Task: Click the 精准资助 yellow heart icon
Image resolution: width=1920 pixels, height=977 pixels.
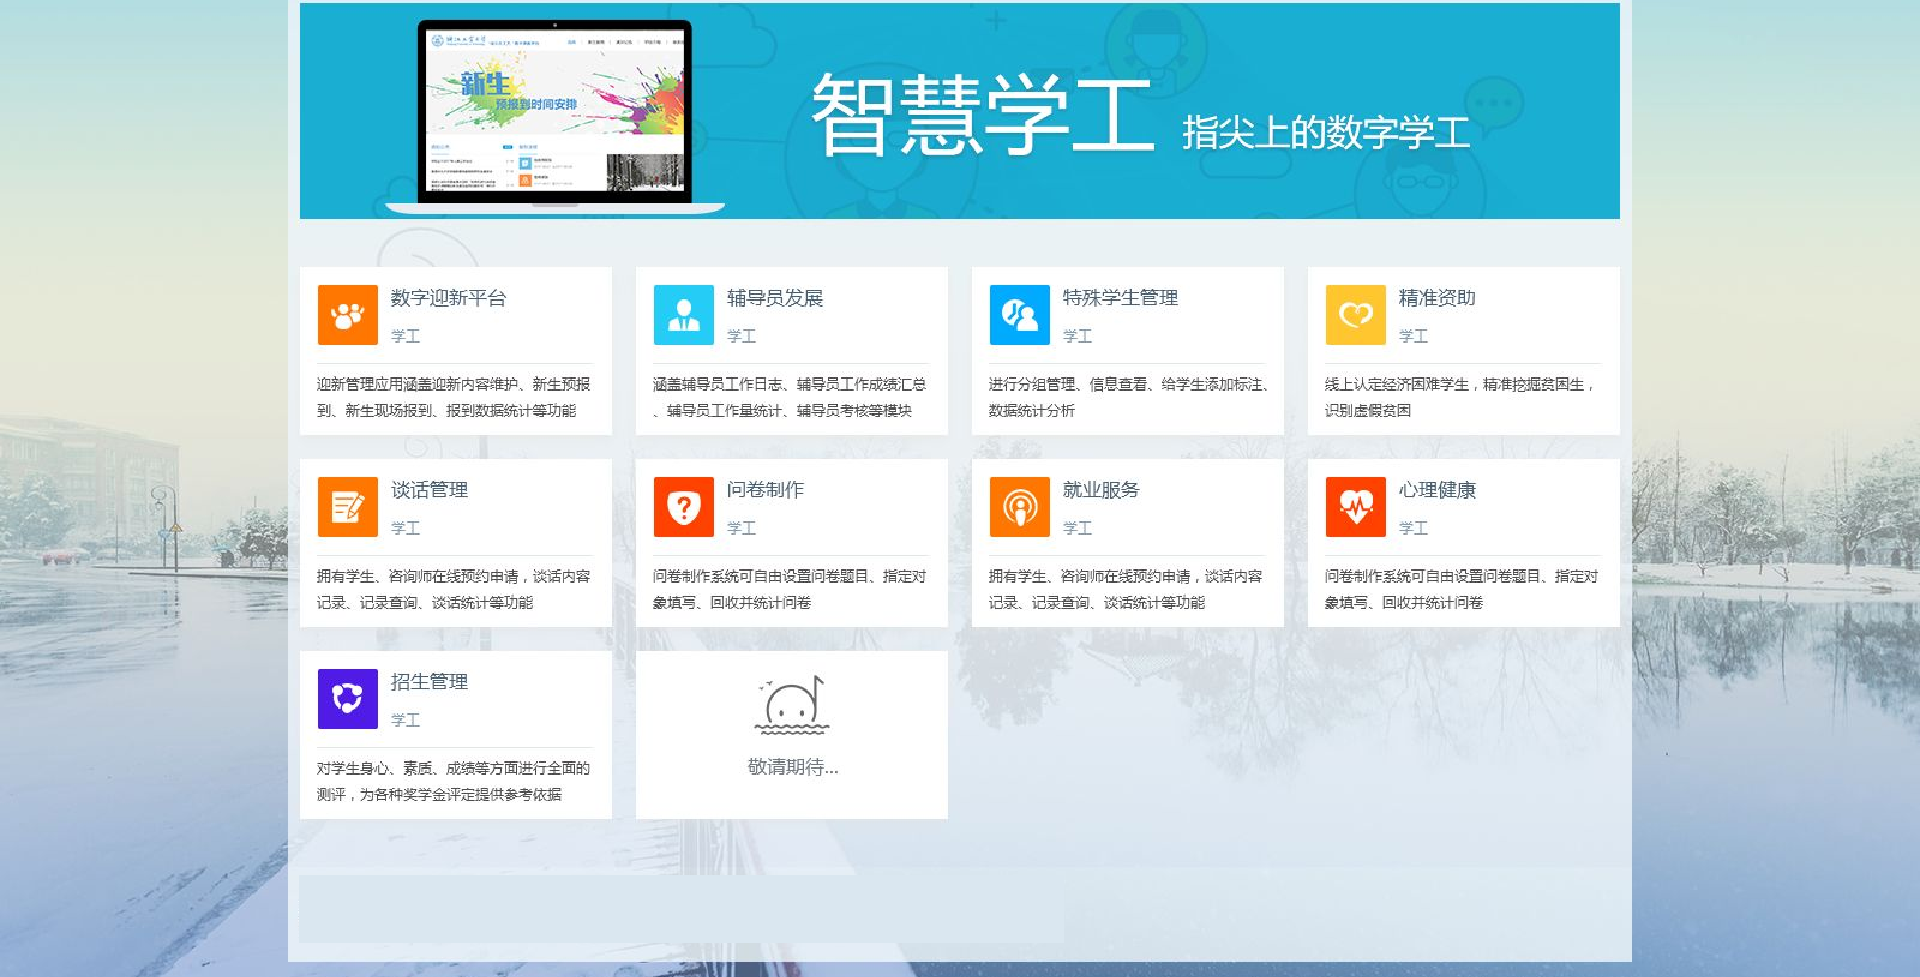Action: point(1355,315)
